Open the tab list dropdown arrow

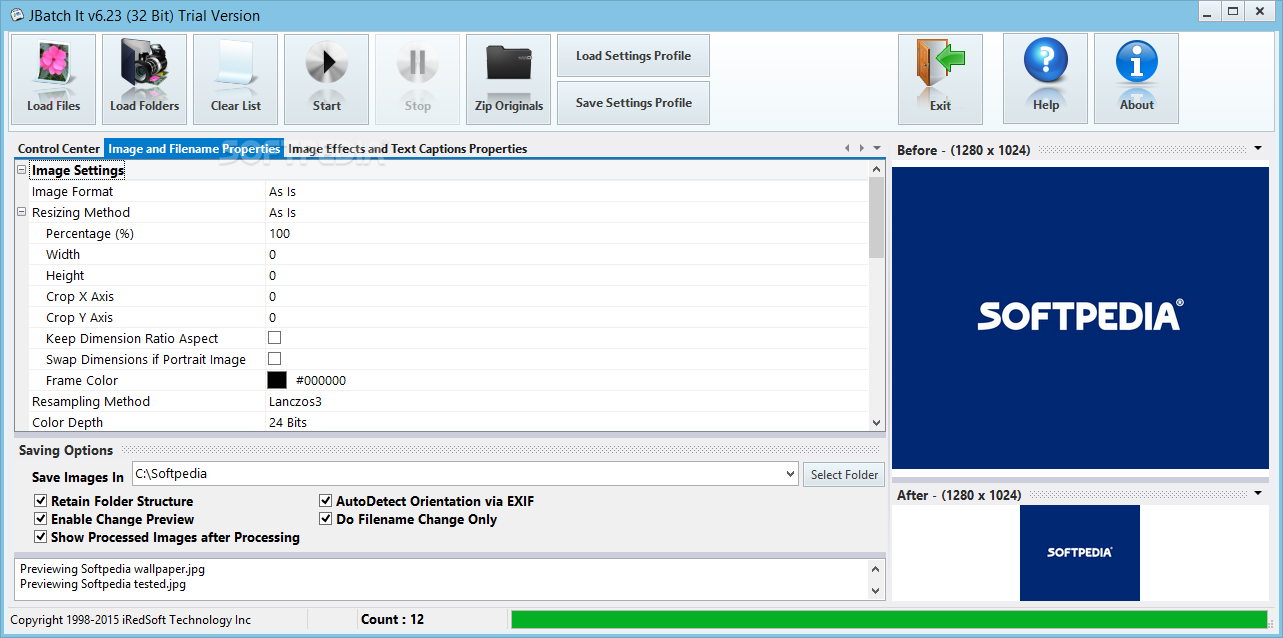(877, 148)
